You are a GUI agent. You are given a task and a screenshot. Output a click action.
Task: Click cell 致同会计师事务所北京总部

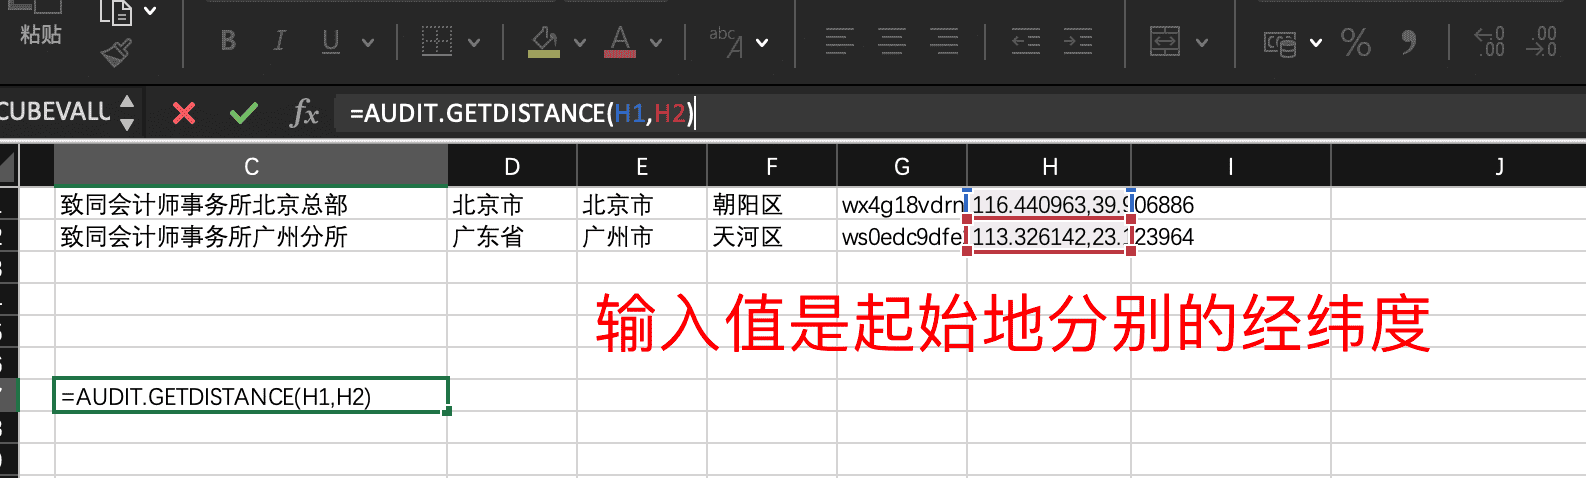click(x=251, y=204)
